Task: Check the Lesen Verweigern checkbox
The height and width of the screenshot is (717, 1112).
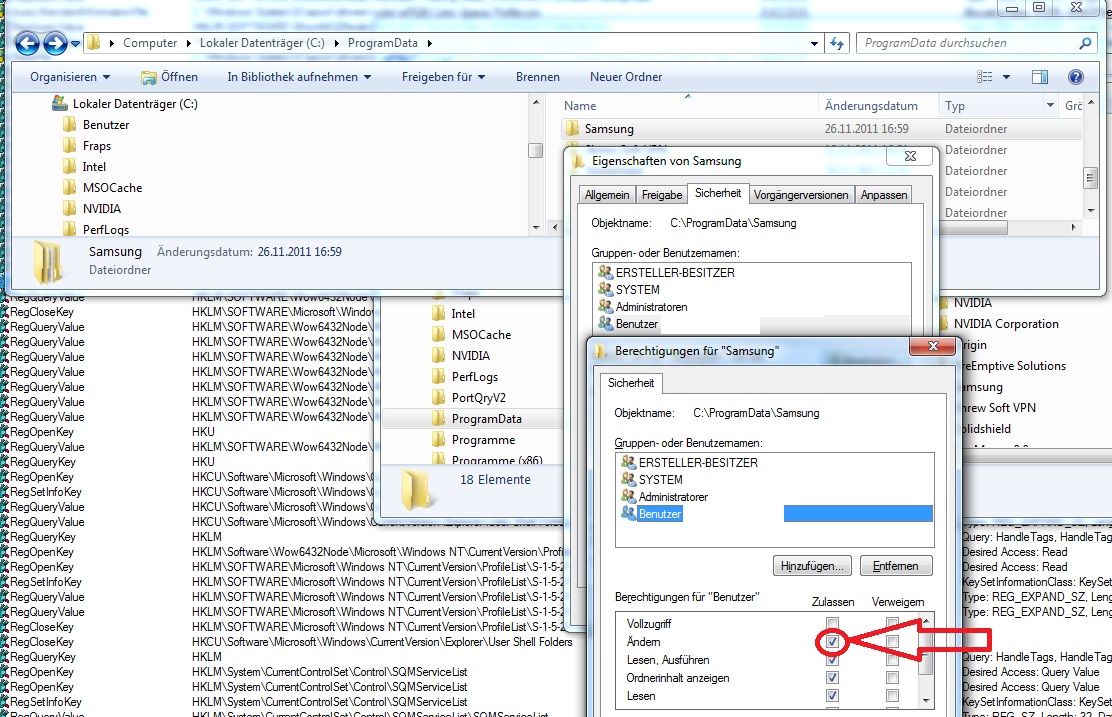Action: [x=892, y=696]
